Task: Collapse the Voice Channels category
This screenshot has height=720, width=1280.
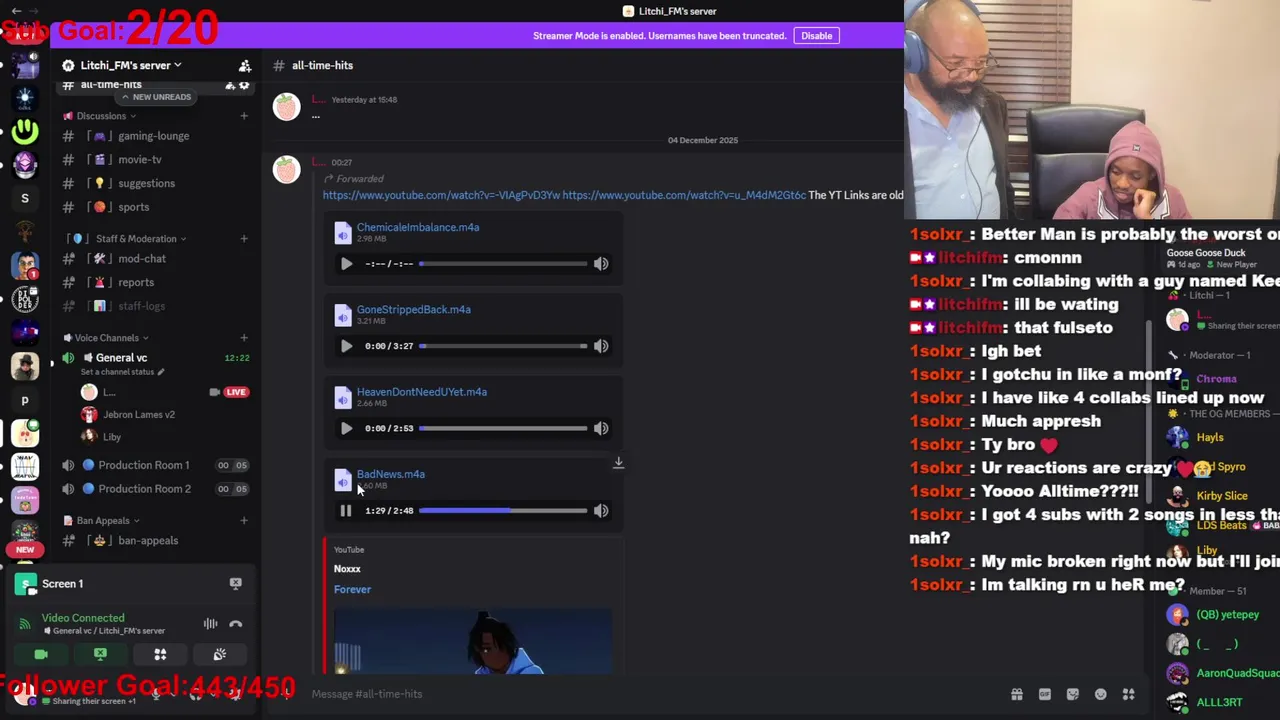Action: click(106, 338)
